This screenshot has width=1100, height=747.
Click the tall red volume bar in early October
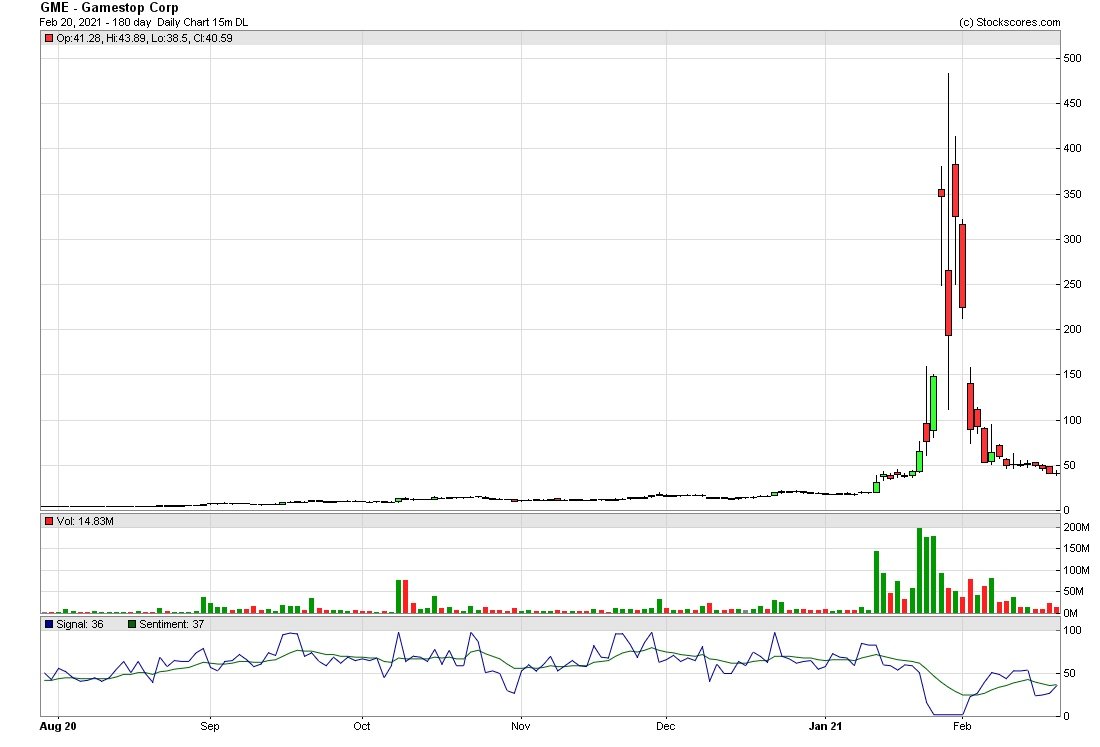[405, 597]
